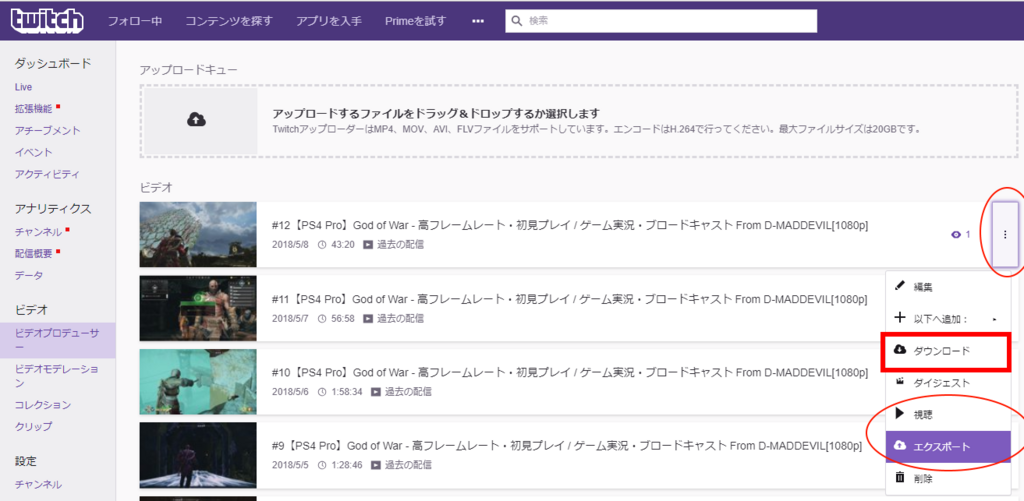Click the pencil icon next to 編集
Screen dimensions: 1024x501
900,285
